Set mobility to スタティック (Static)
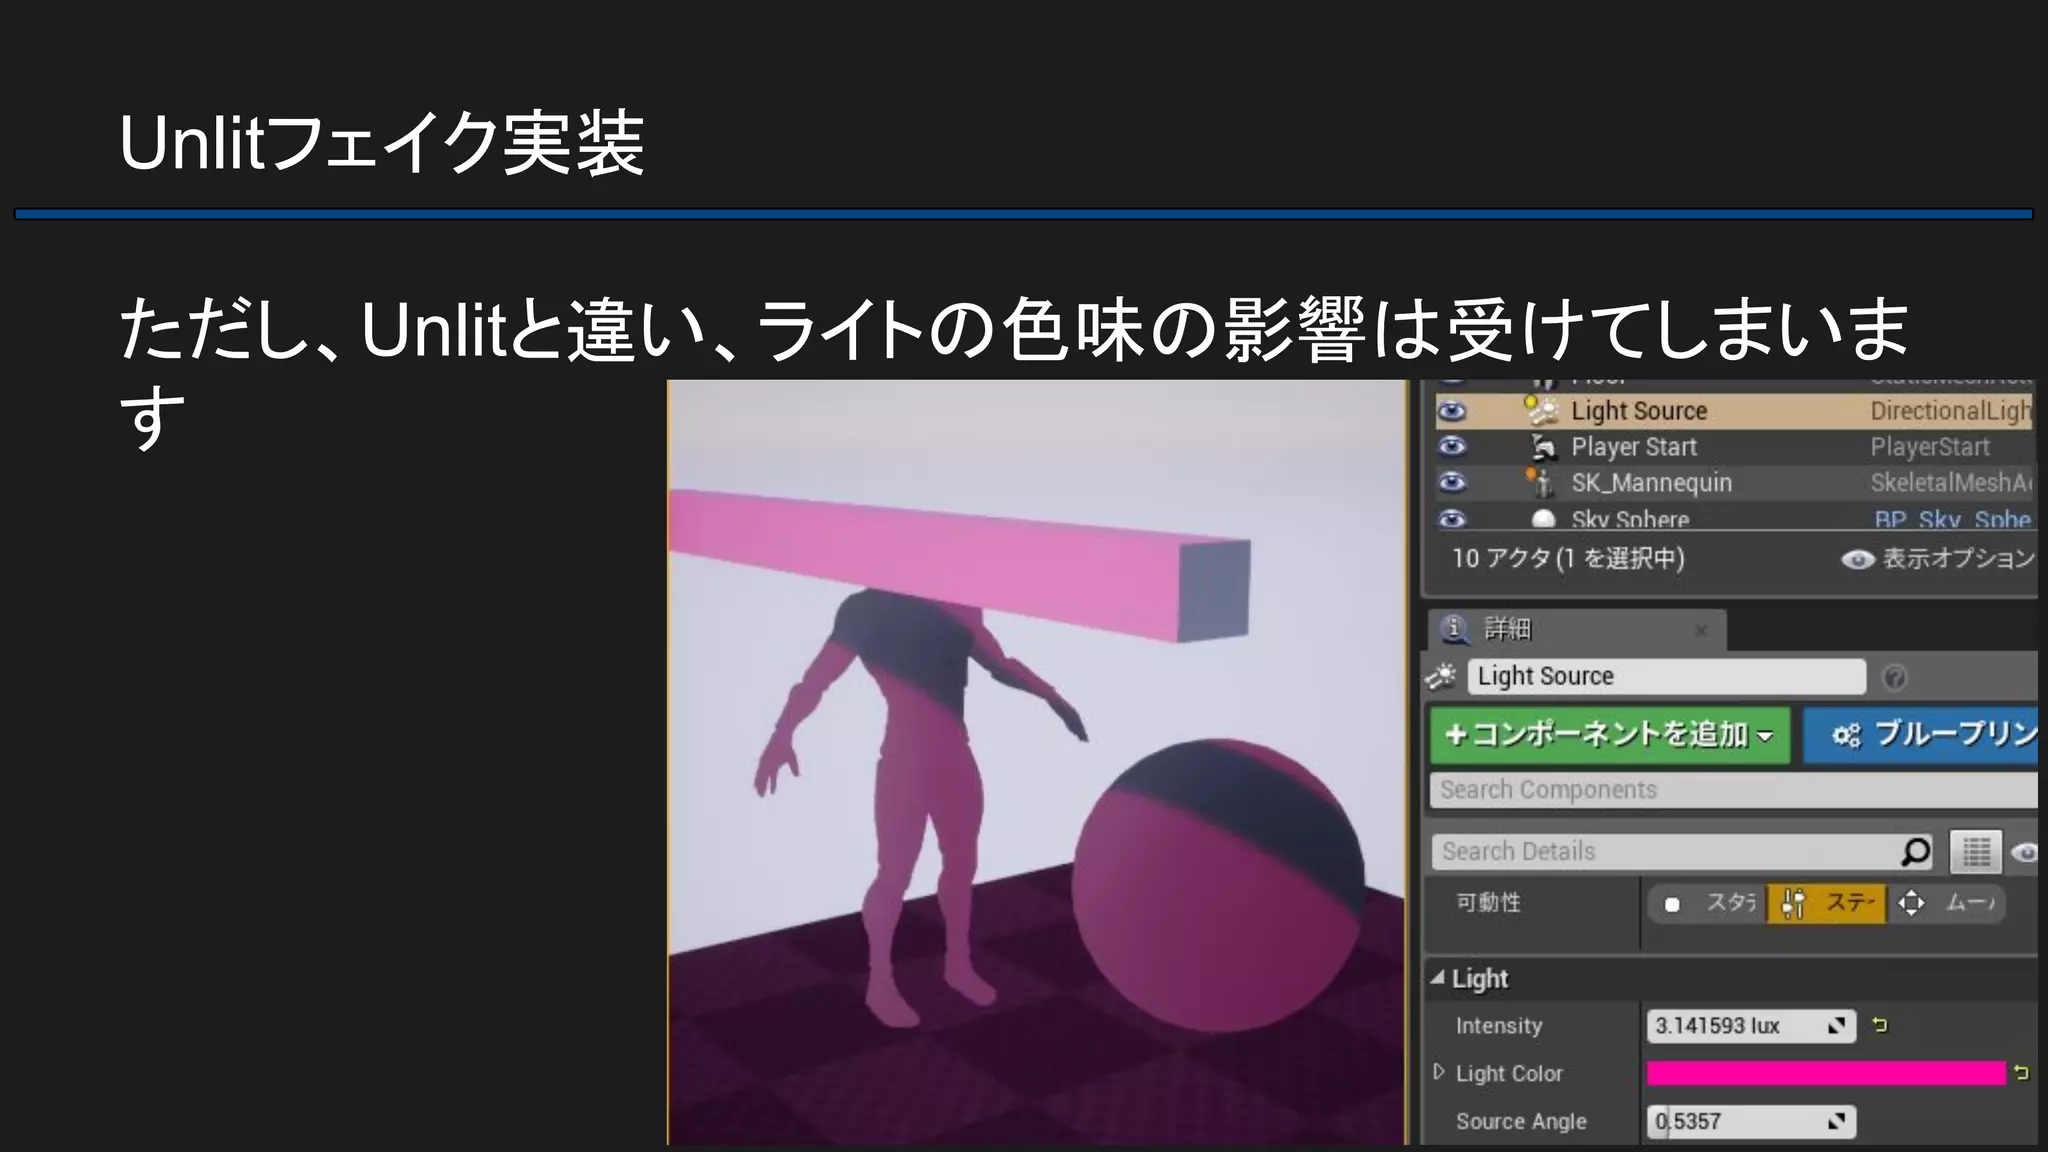Image resolution: width=2048 pixels, height=1152 pixels. (x=1706, y=904)
